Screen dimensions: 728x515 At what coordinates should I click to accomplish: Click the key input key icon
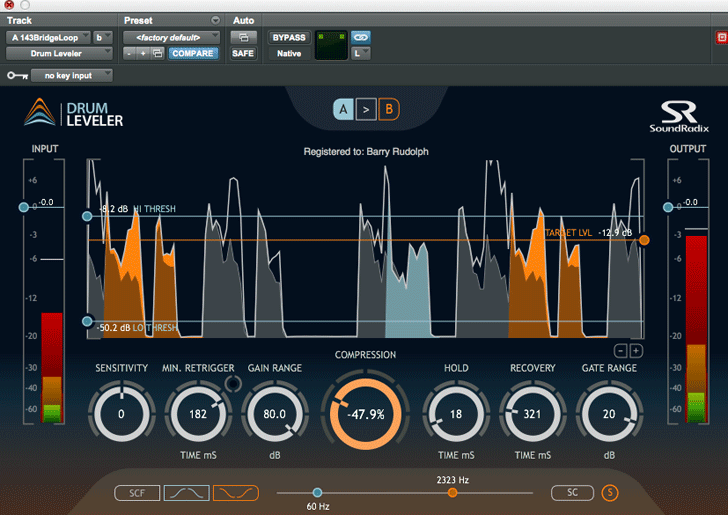(x=18, y=75)
